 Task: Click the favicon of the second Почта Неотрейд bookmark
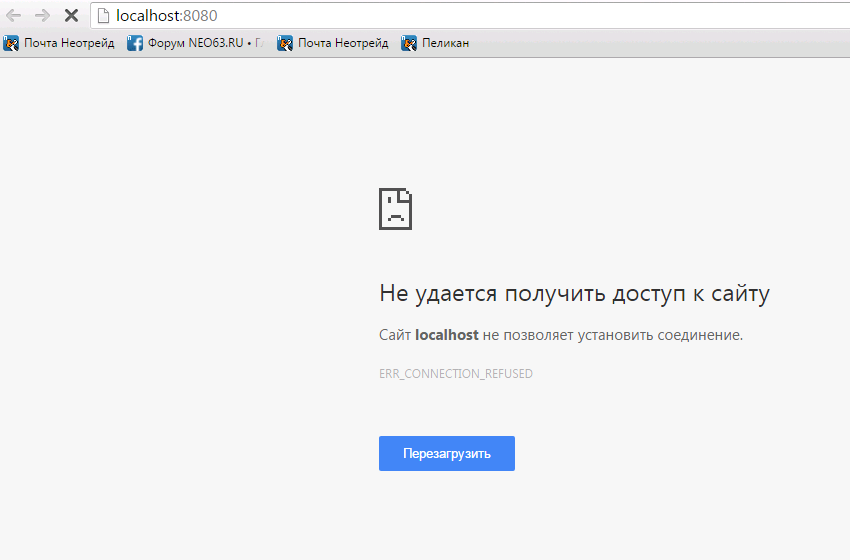285,43
